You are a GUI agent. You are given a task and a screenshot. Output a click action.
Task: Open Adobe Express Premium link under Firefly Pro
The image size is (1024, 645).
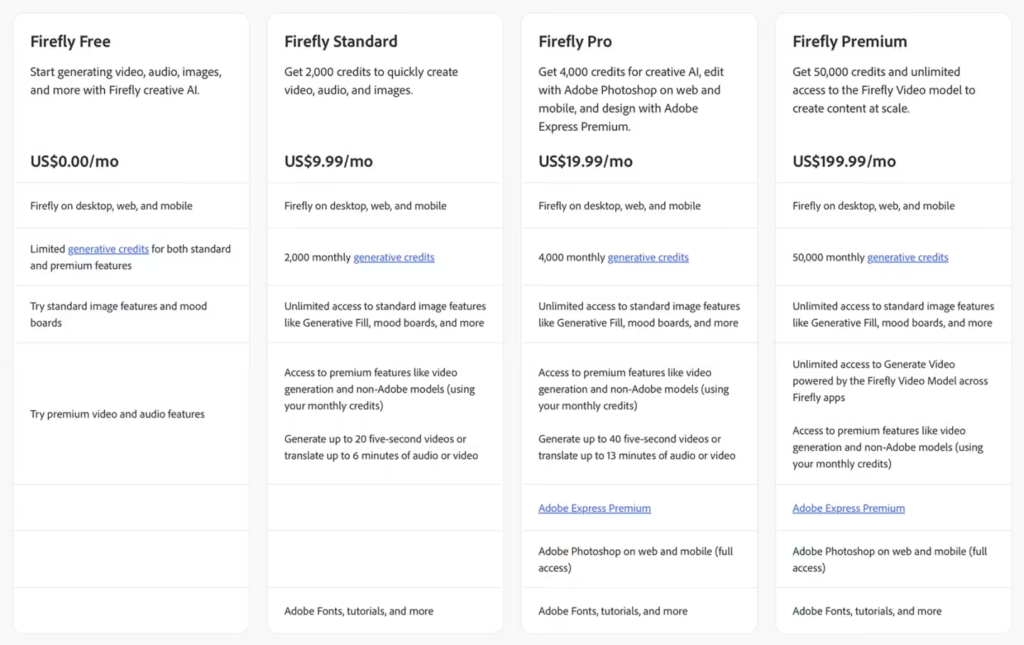pos(594,508)
